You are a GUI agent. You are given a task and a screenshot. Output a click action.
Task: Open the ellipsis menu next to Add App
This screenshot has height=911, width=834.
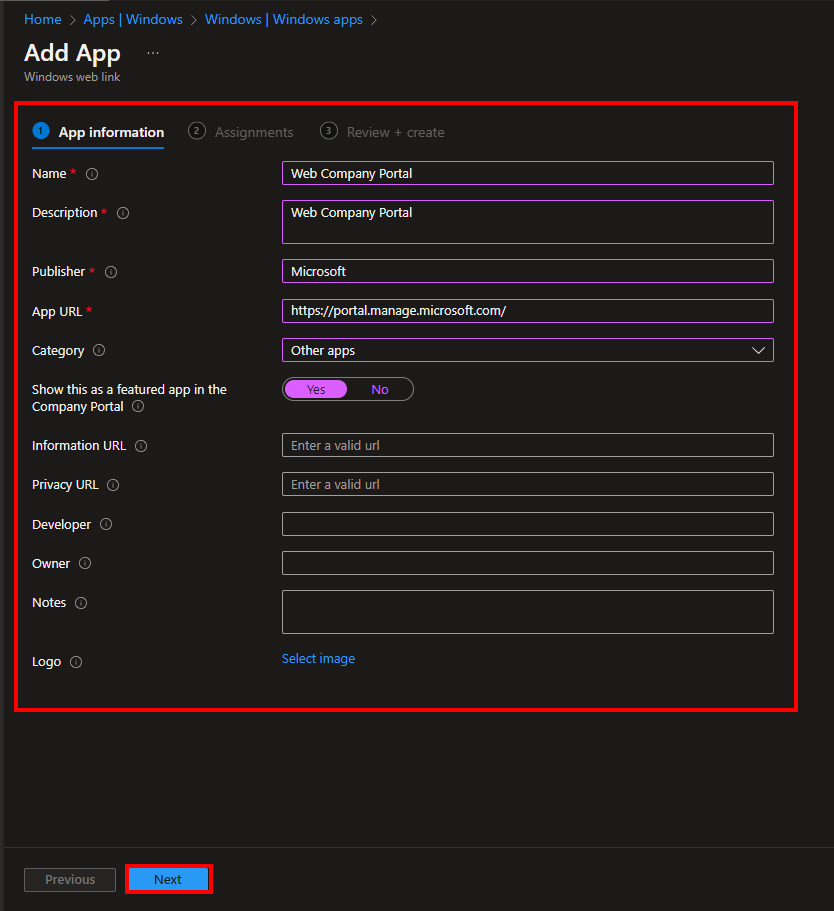[x=153, y=53]
